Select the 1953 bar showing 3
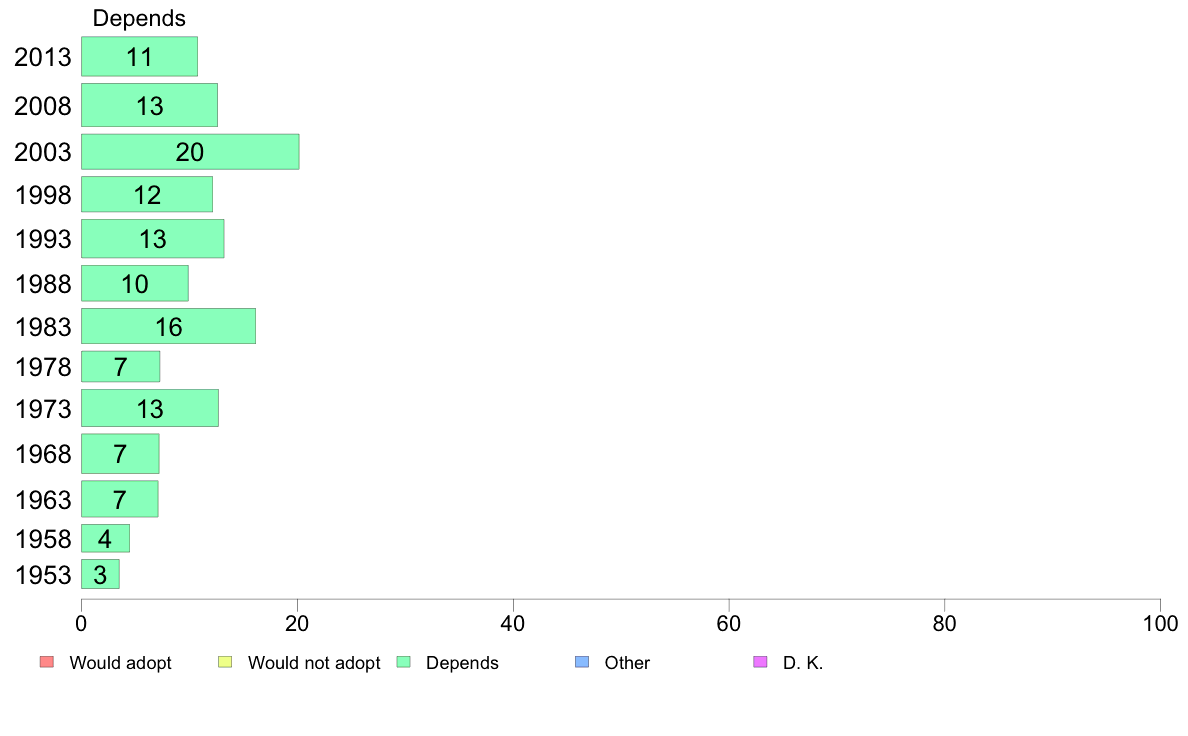The width and height of the screenshot is (1188, 736). pyautogui.click(x=100, y=575)
